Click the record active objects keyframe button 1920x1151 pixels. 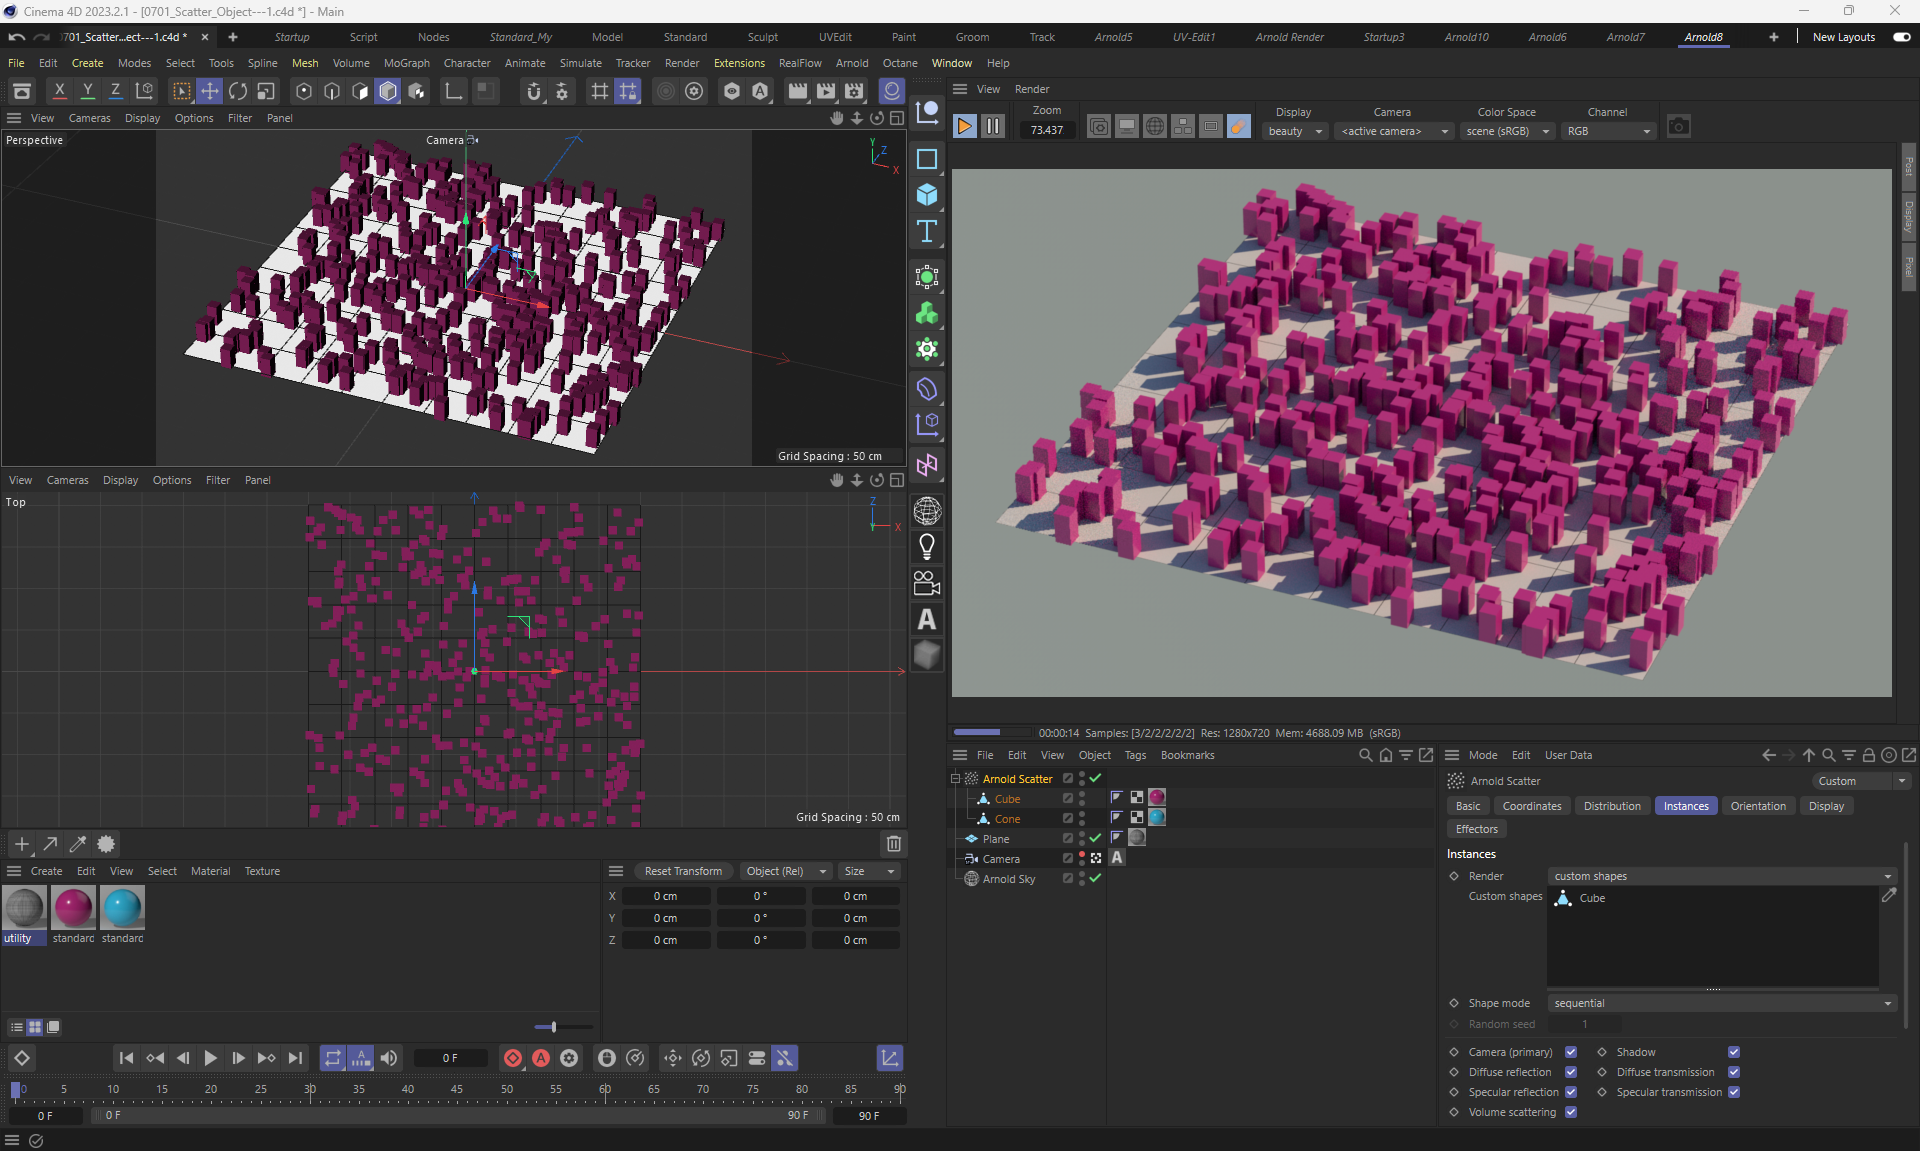512,1058
